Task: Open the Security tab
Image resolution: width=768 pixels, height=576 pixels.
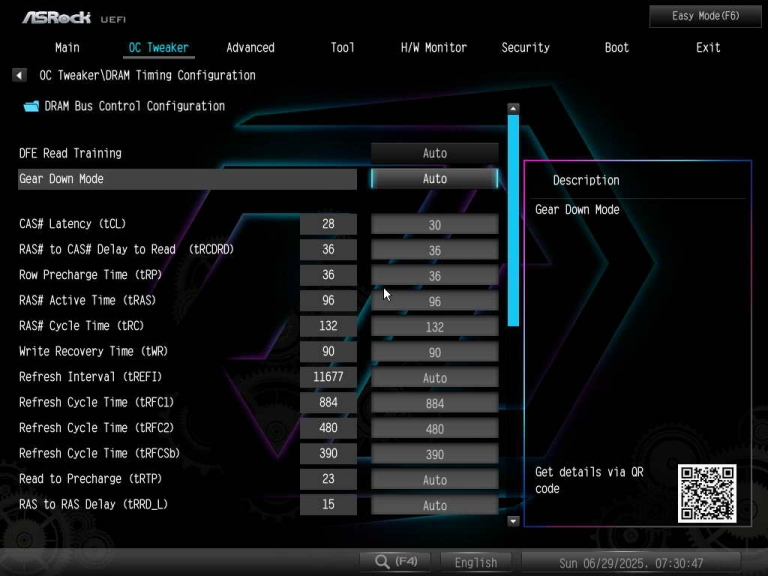Action: (525, 48)
